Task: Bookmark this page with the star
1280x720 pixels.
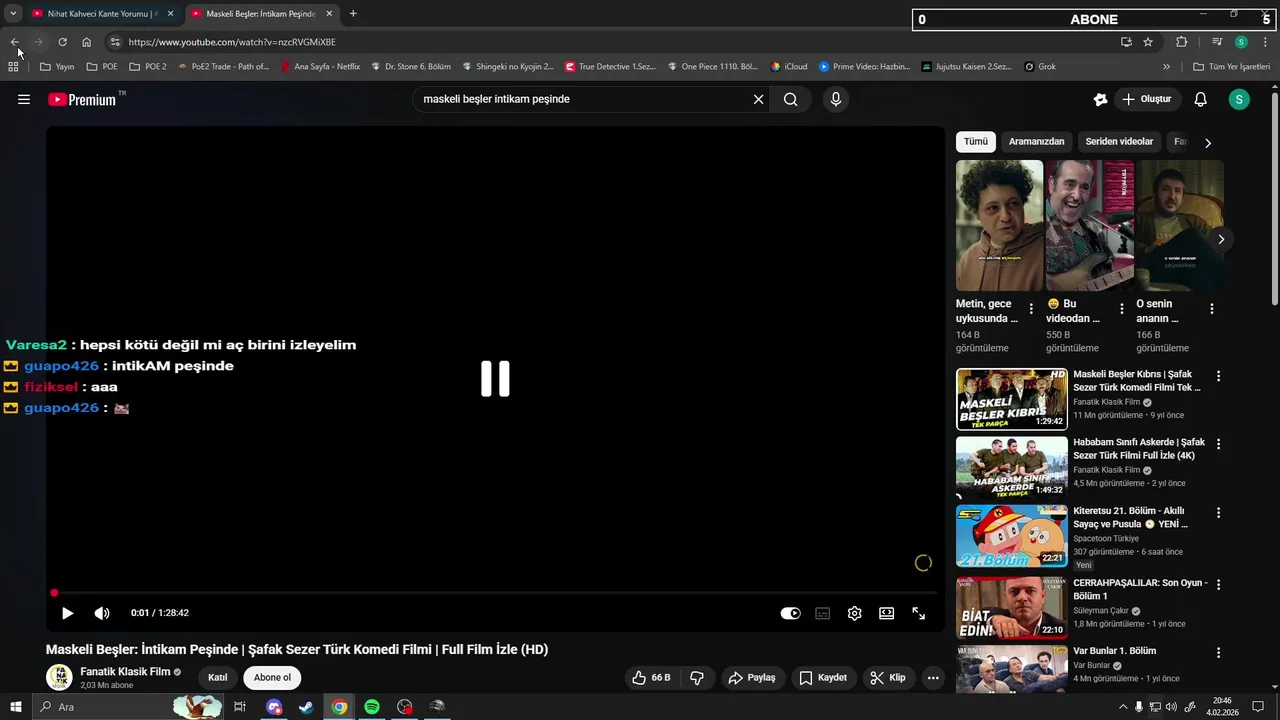Action: pos(1148,42)
